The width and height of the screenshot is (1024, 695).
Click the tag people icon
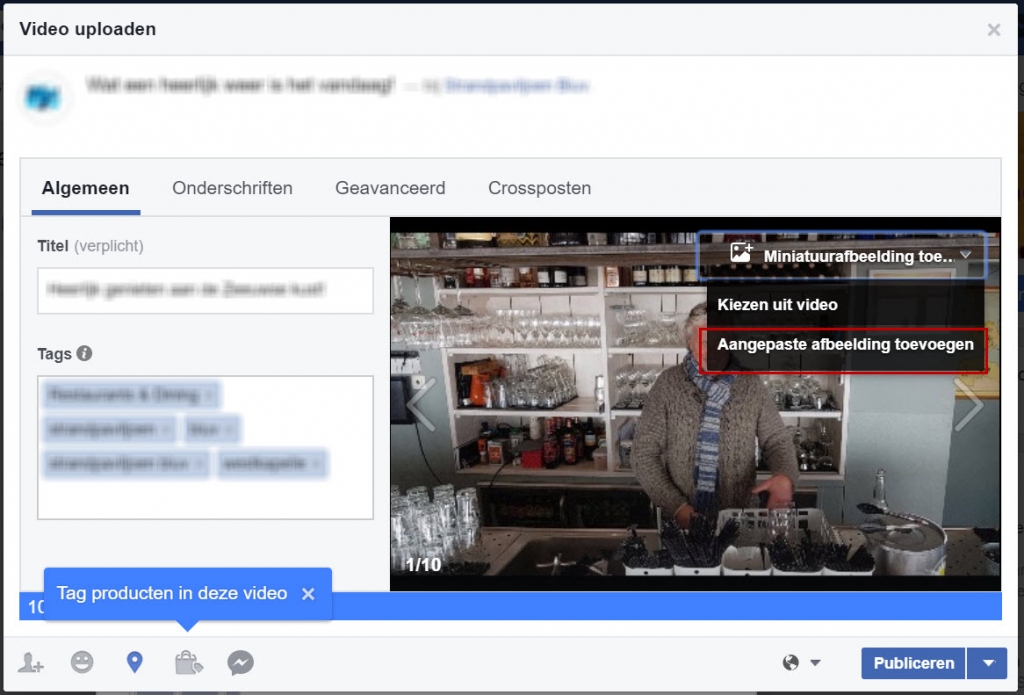point(30,662)
